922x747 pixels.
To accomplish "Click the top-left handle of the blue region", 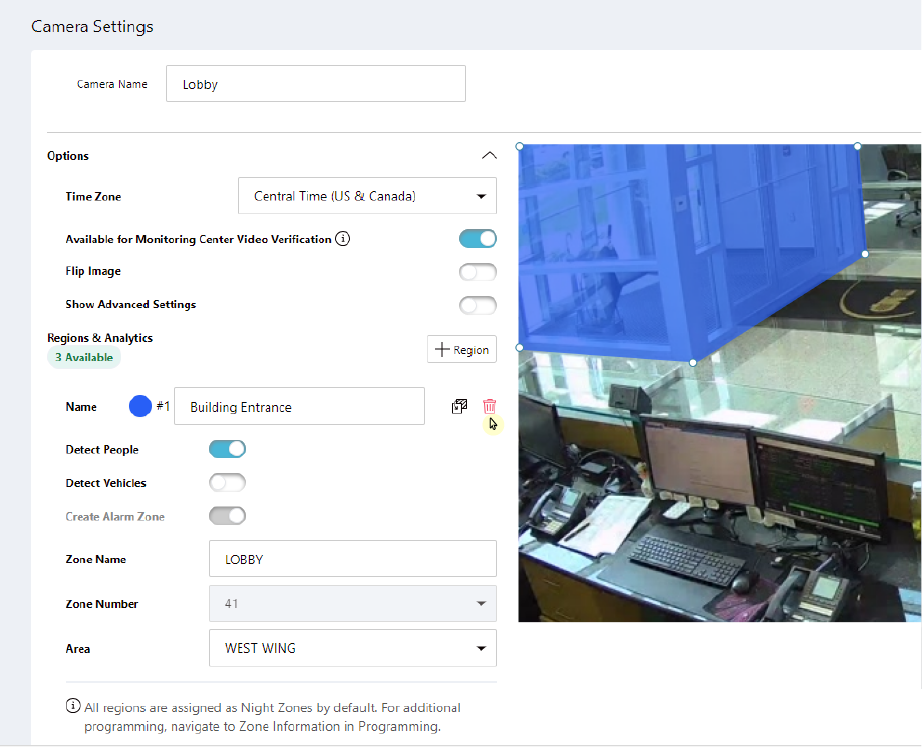I will coord(520,146).
